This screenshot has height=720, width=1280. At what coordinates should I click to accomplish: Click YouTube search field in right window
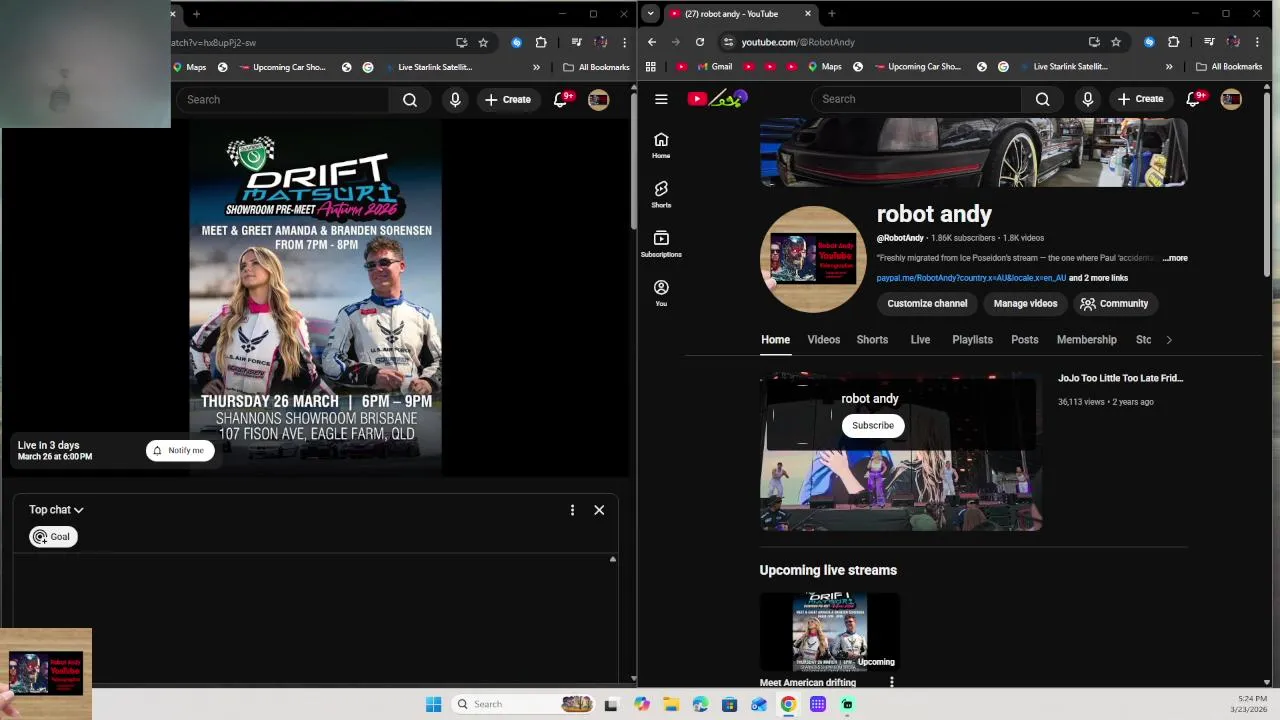[916, 99]
